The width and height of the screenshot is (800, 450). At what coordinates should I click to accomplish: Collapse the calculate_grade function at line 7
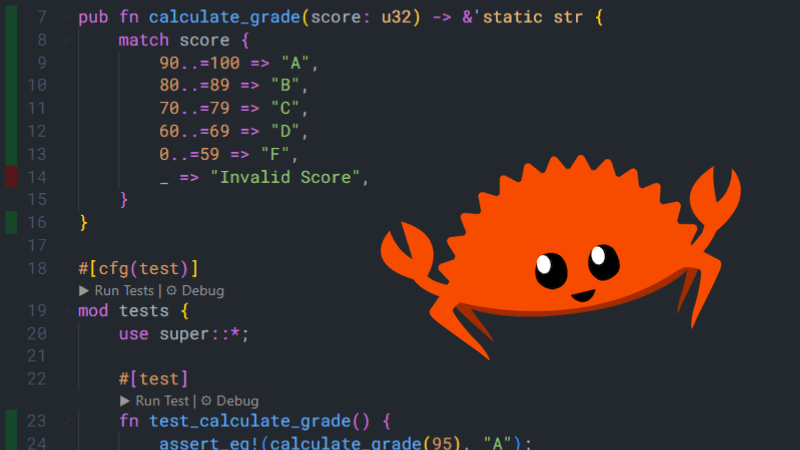(x=64, y=19)
